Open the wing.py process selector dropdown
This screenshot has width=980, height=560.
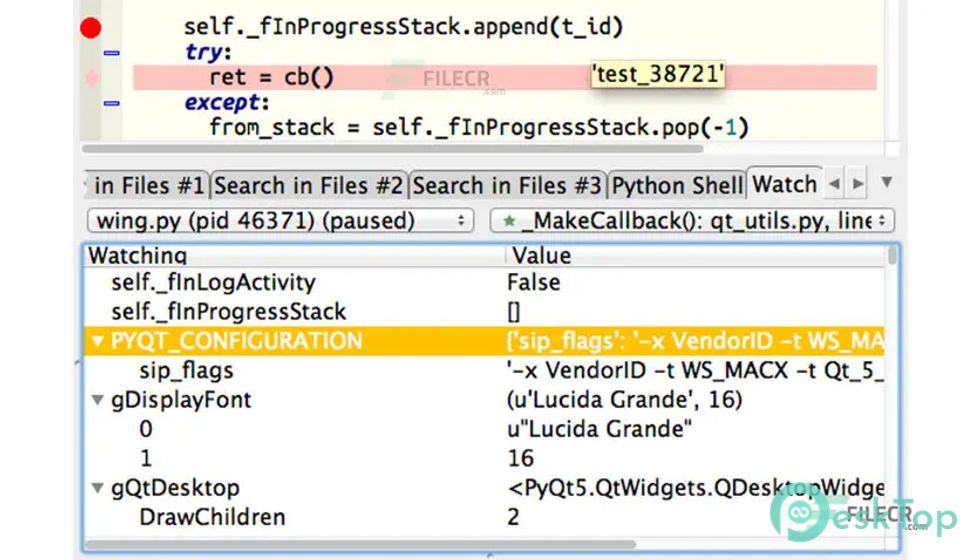[281, 221]
